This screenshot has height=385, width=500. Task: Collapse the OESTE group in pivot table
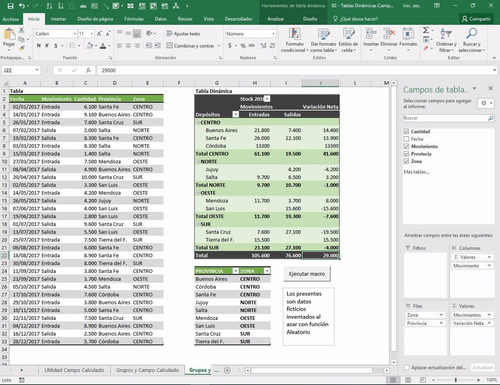[198, 193]
